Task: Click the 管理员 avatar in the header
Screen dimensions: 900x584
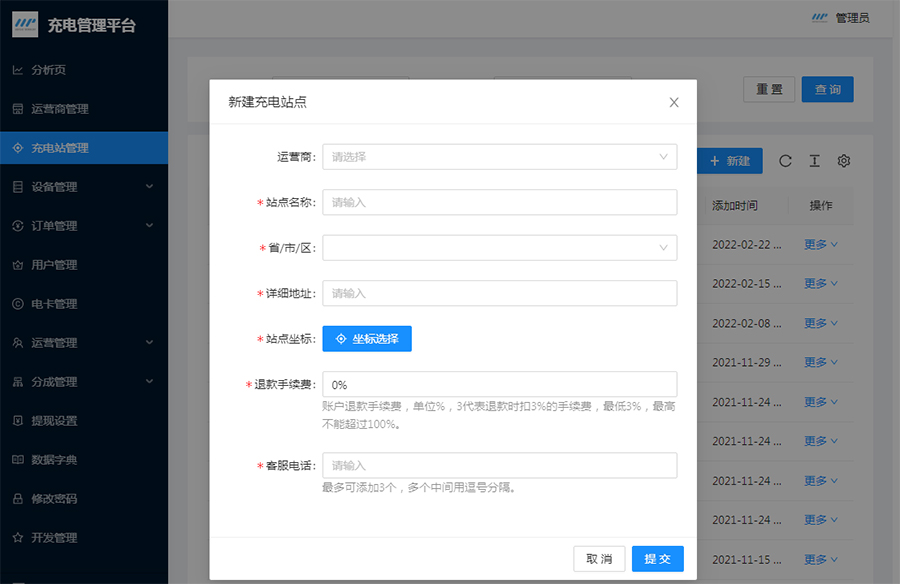Action: tap(820, 18)
